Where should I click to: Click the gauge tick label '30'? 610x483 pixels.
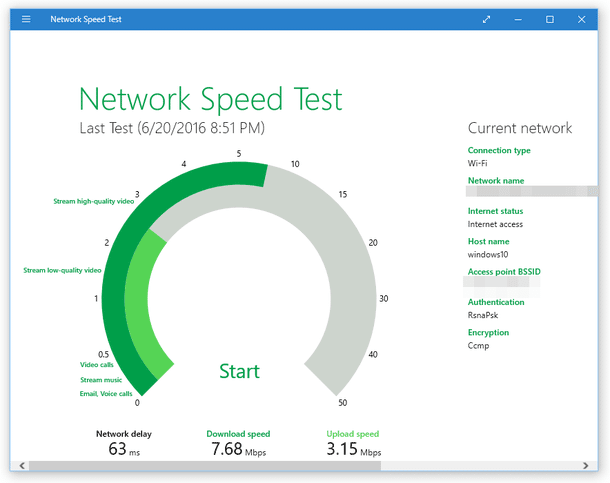click(384, 299)
